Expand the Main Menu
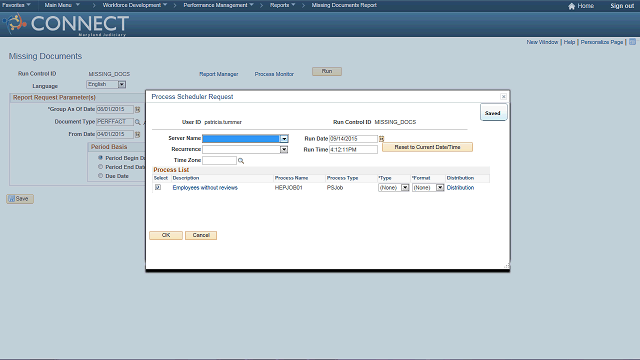 (x=62, y=5)
